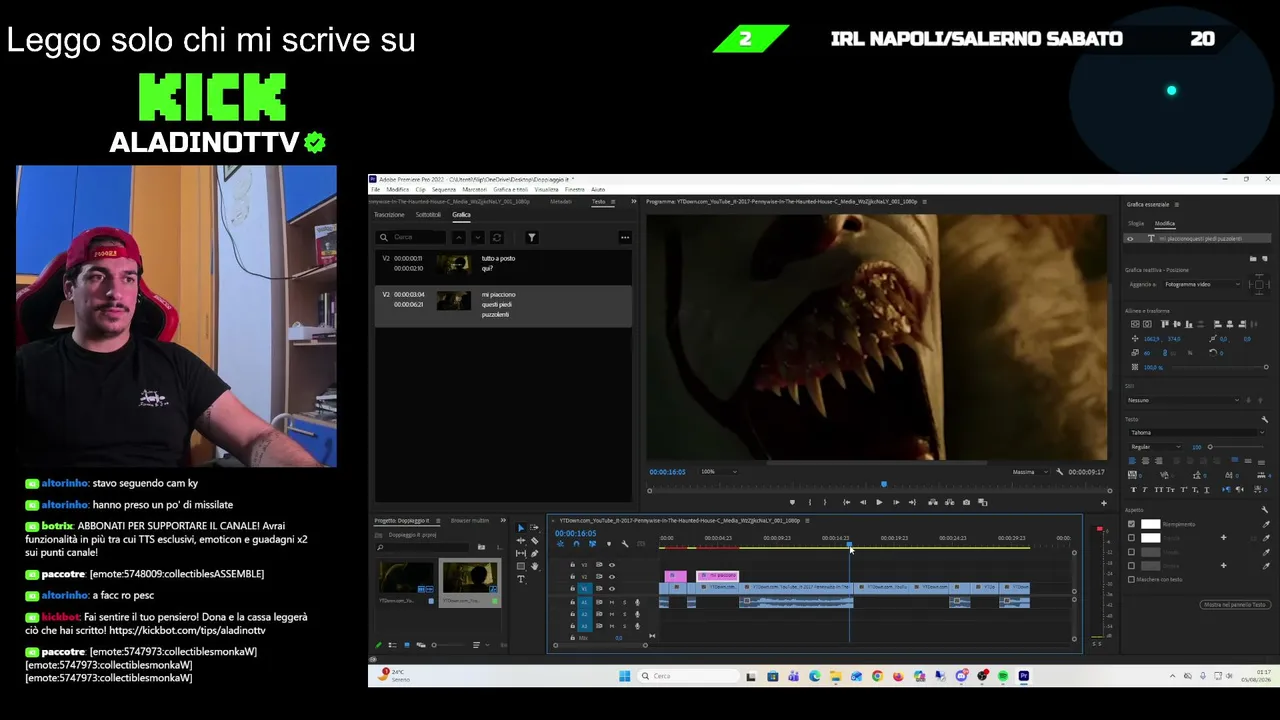Switch to the Sottotitoli tab
The image size is (1280, 720).
[428, 215]
